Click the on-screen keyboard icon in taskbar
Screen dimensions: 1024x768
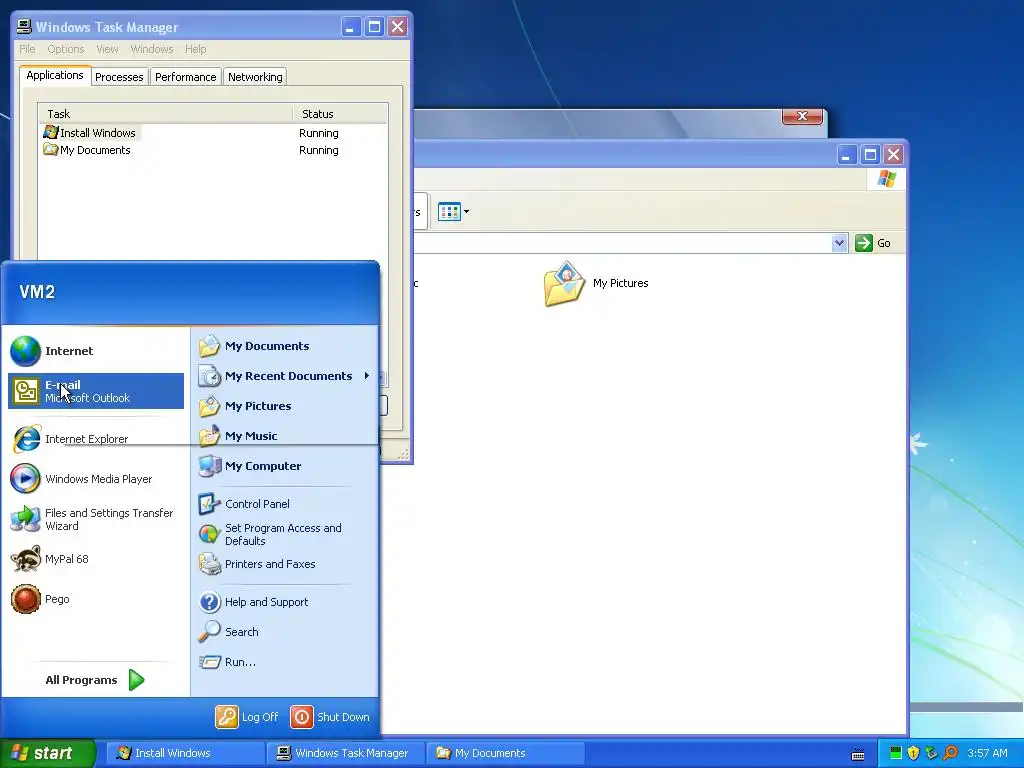pyautogui.click(x=857, y=754)
